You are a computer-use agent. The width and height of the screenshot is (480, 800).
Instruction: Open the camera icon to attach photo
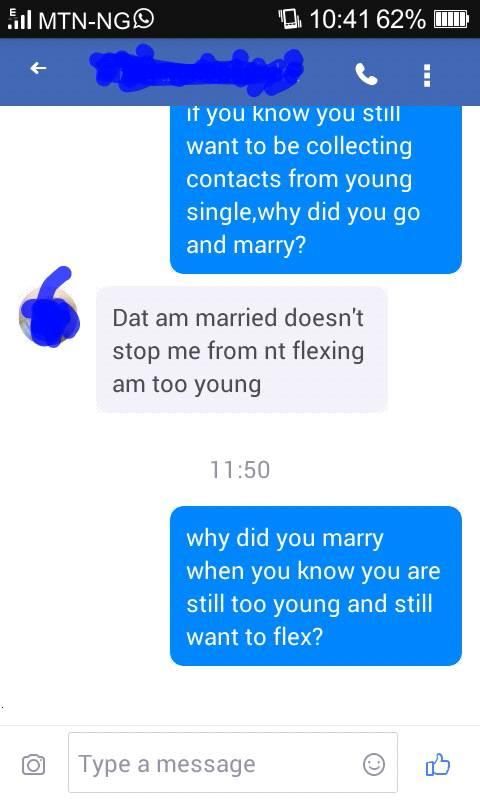pyautogui.click(x=34, y=765)
